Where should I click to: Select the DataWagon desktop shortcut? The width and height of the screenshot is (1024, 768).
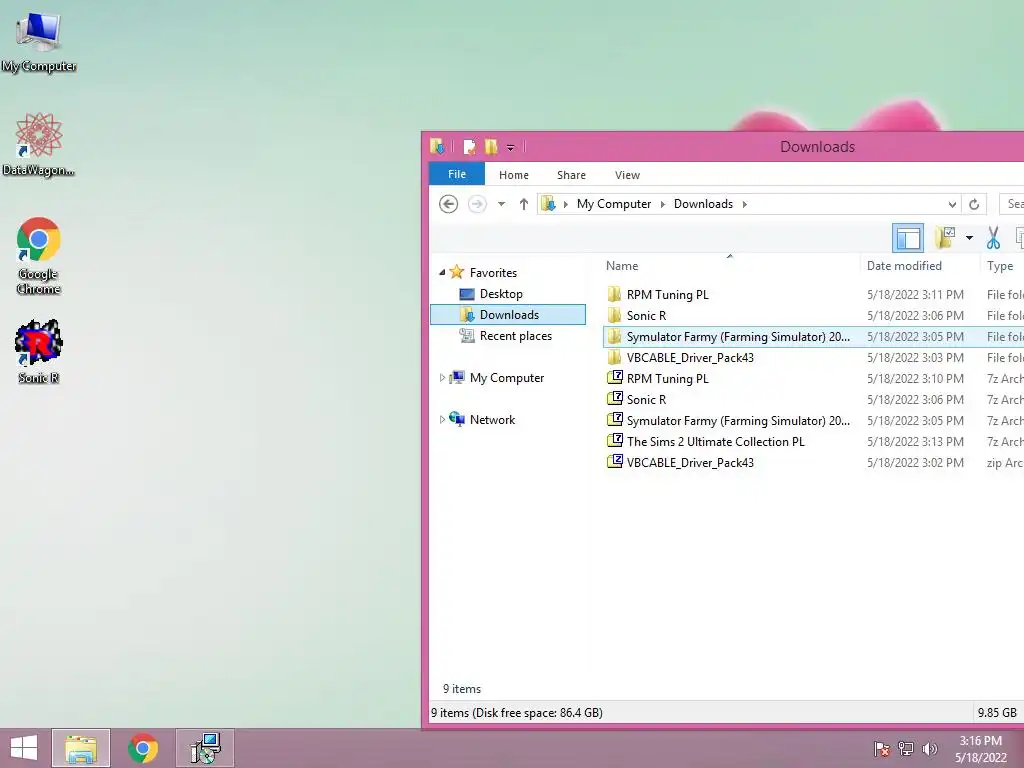pyautogui.click(x=39, y=144)
